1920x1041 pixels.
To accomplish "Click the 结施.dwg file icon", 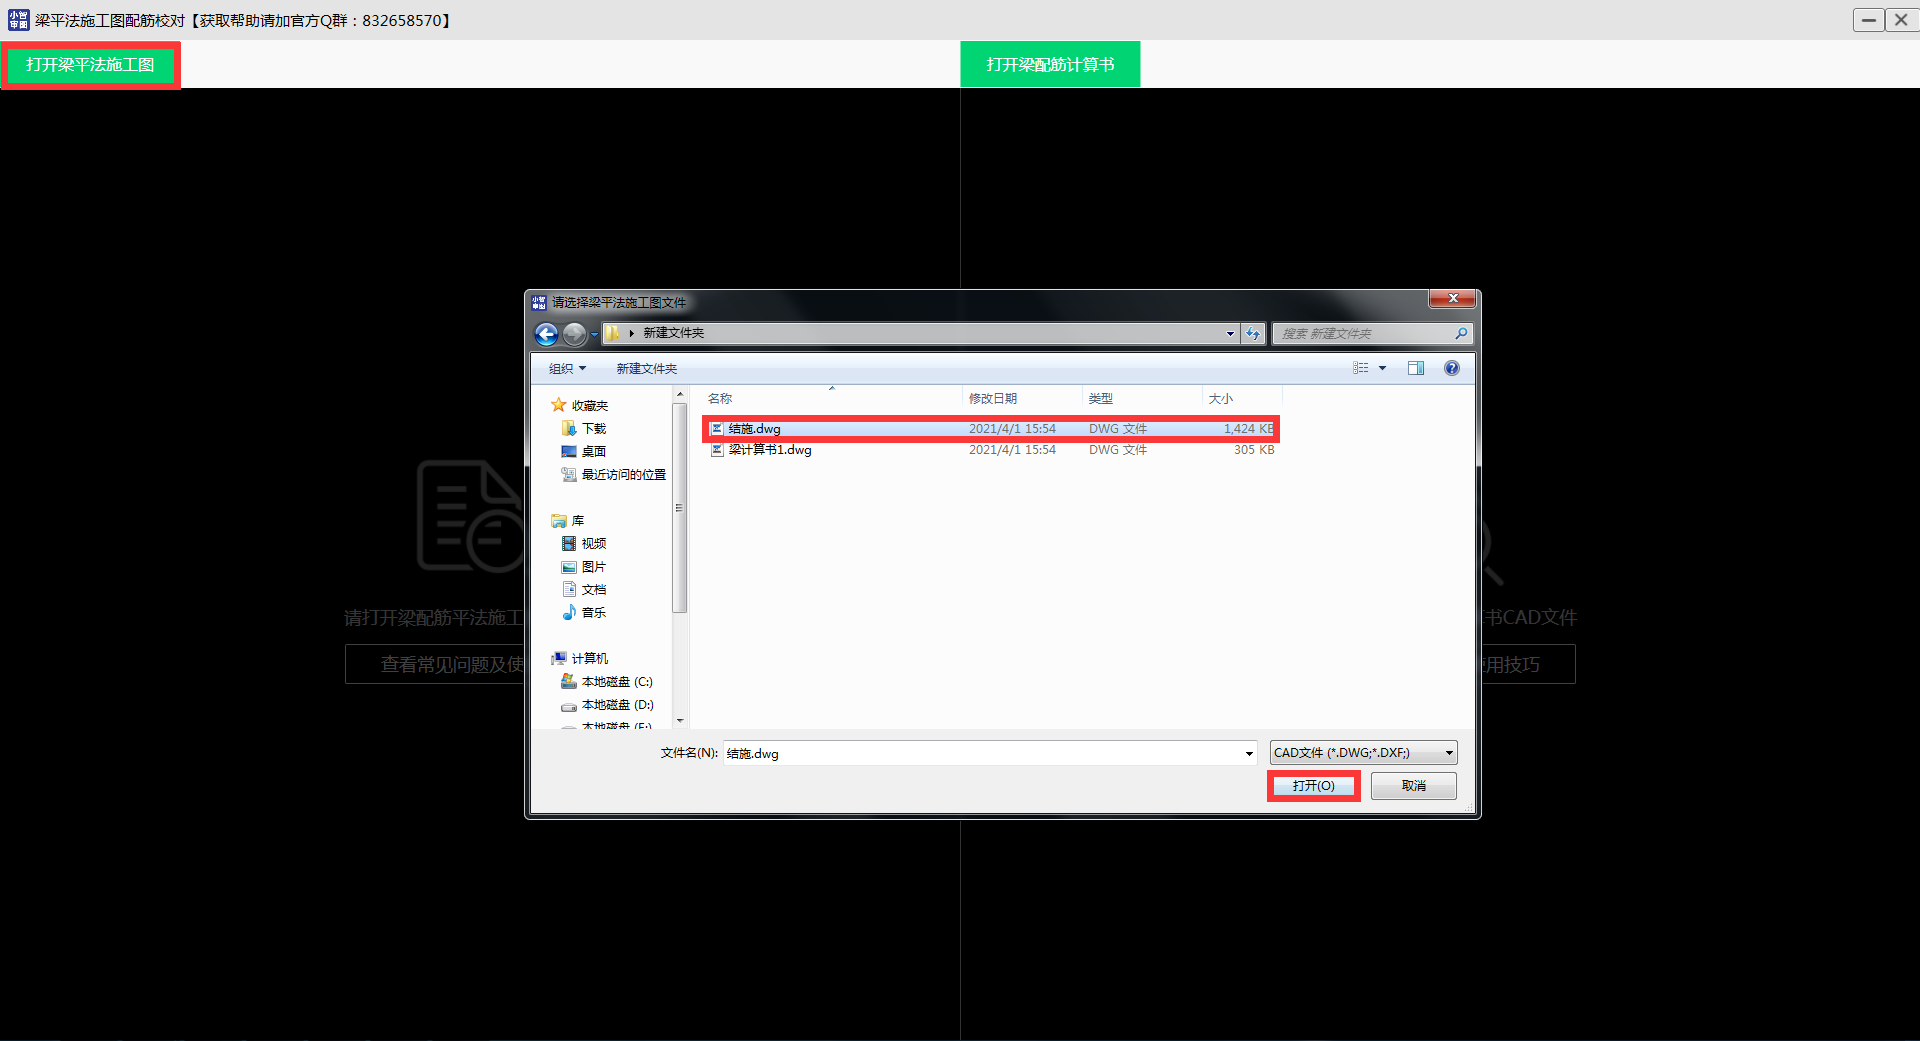I will (x=717, y=429).
